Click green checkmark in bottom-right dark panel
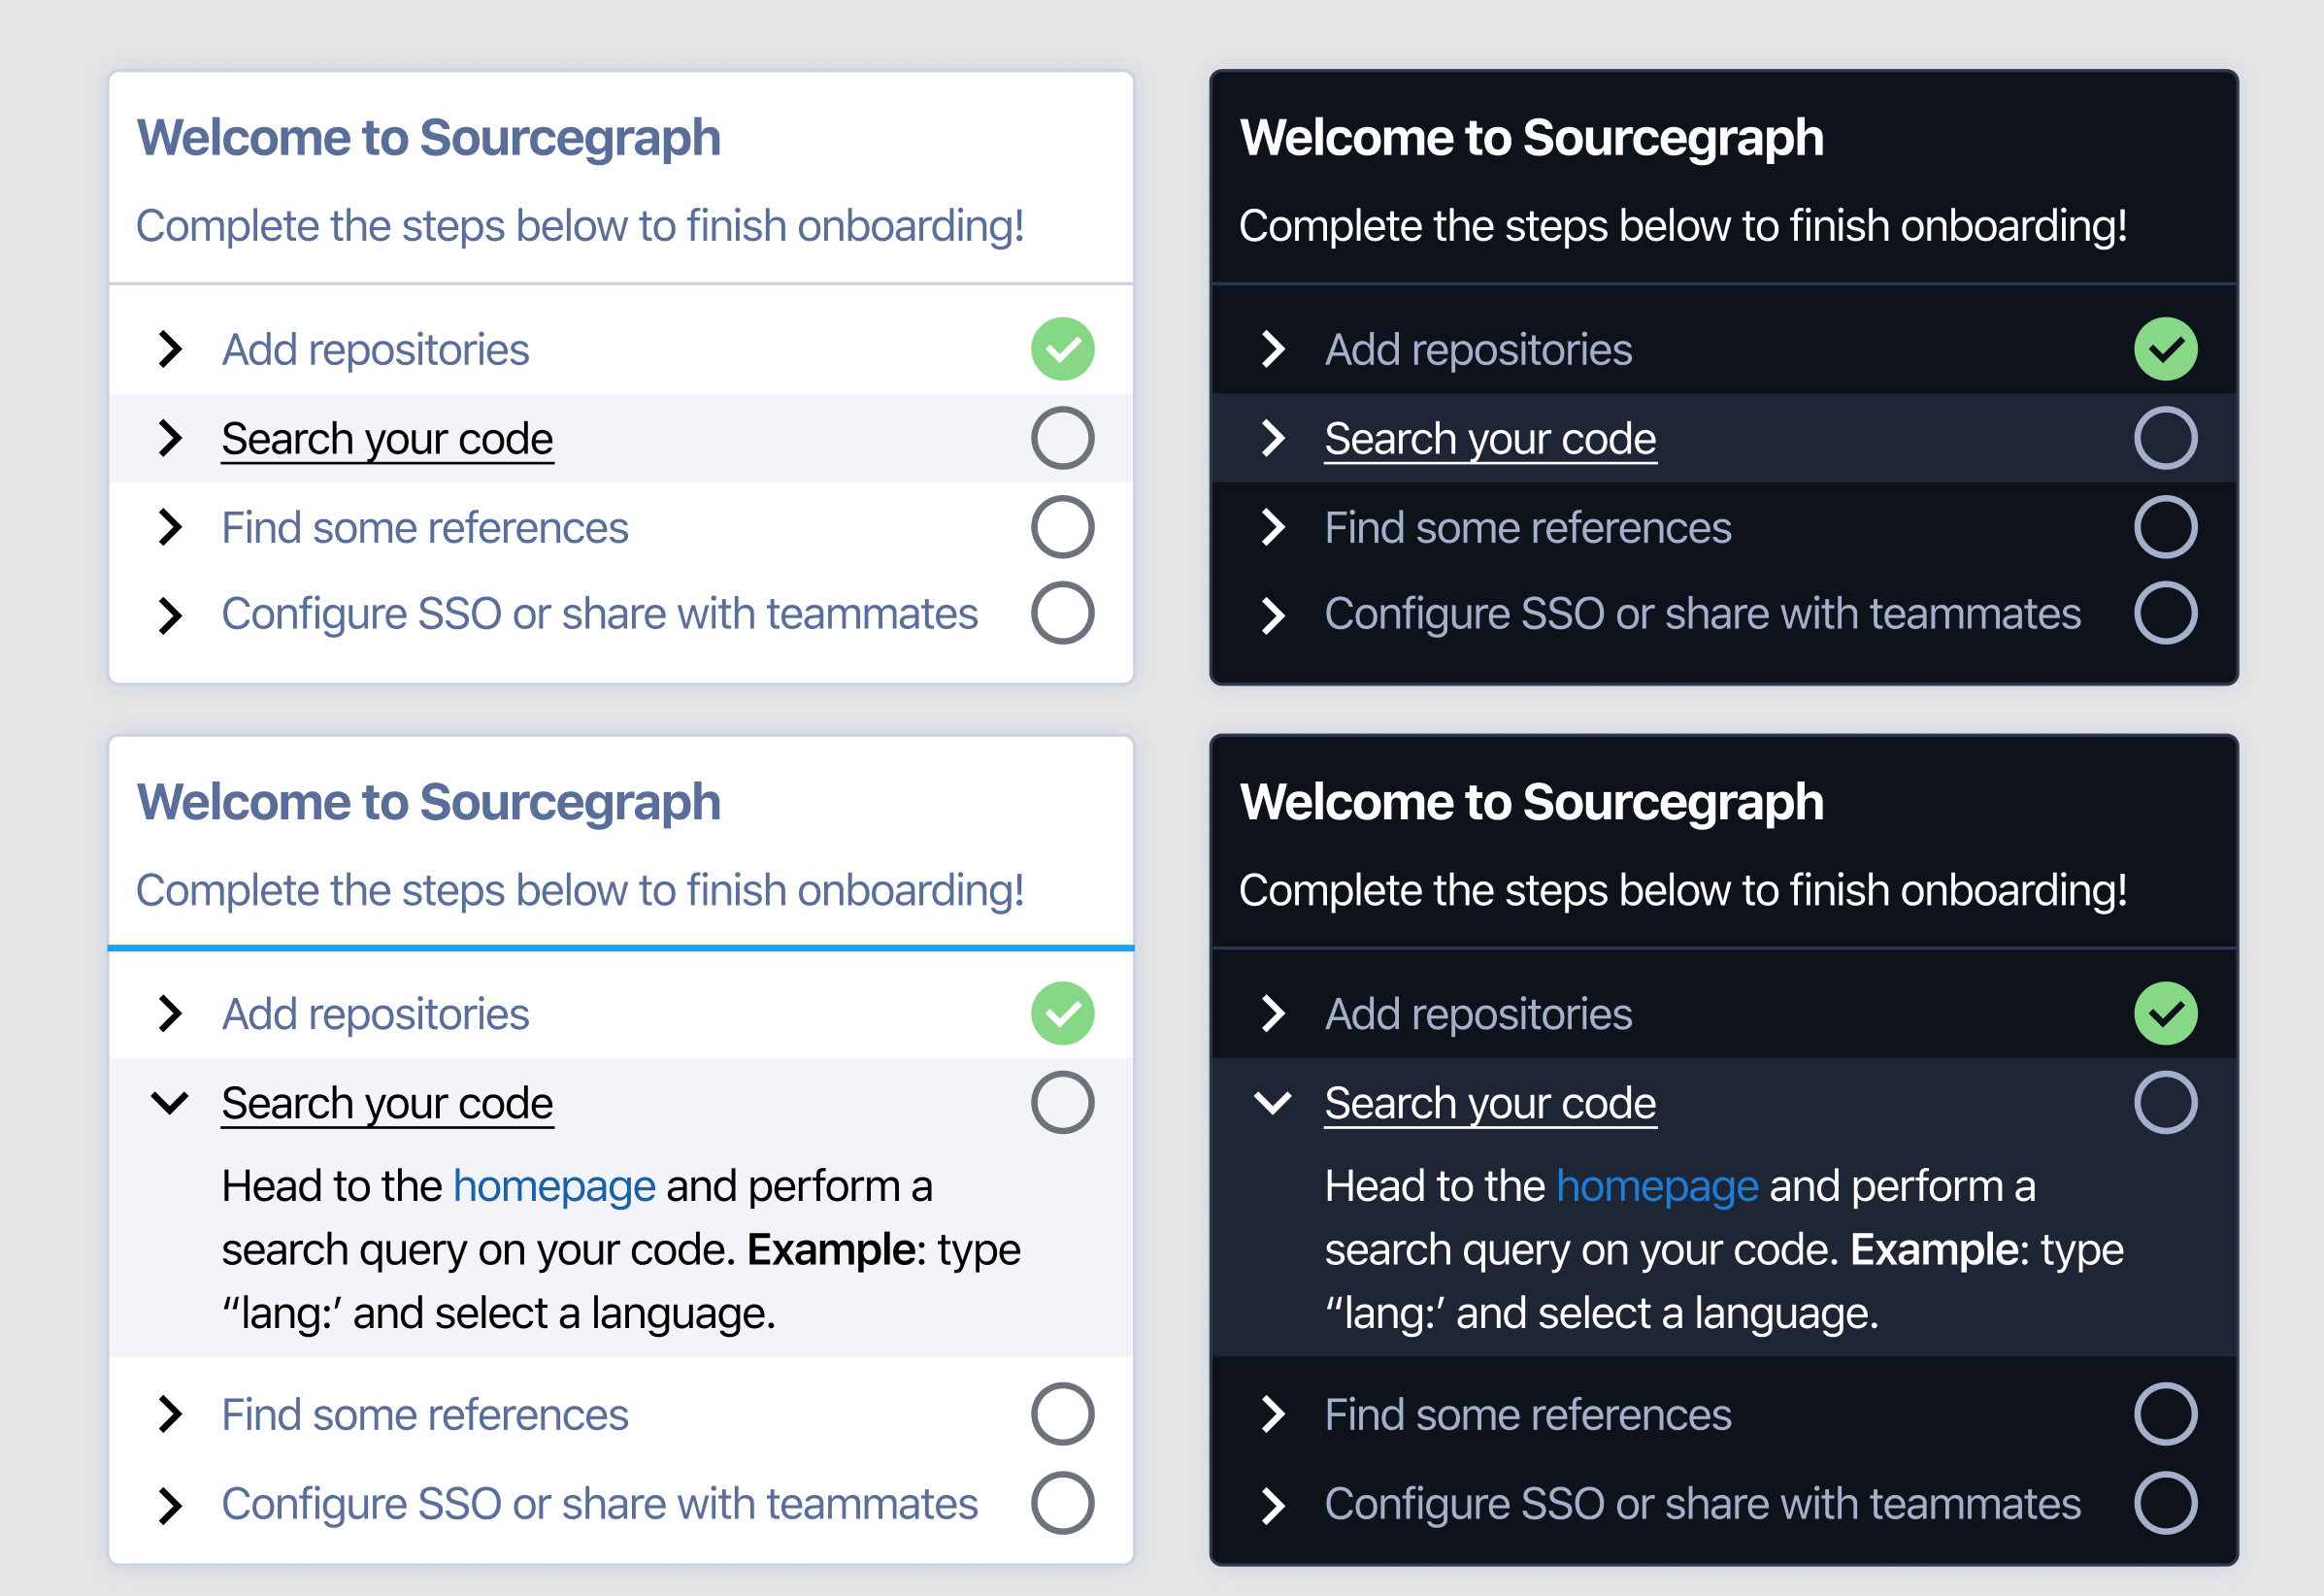2324x1596 pixels. [x=2165, y=1013]
